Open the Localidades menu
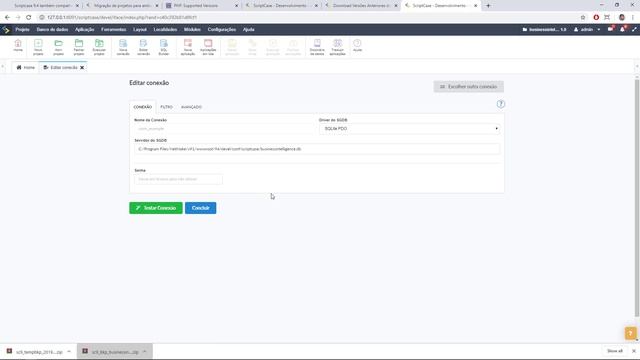640x360 pixels. coord(165,29)
